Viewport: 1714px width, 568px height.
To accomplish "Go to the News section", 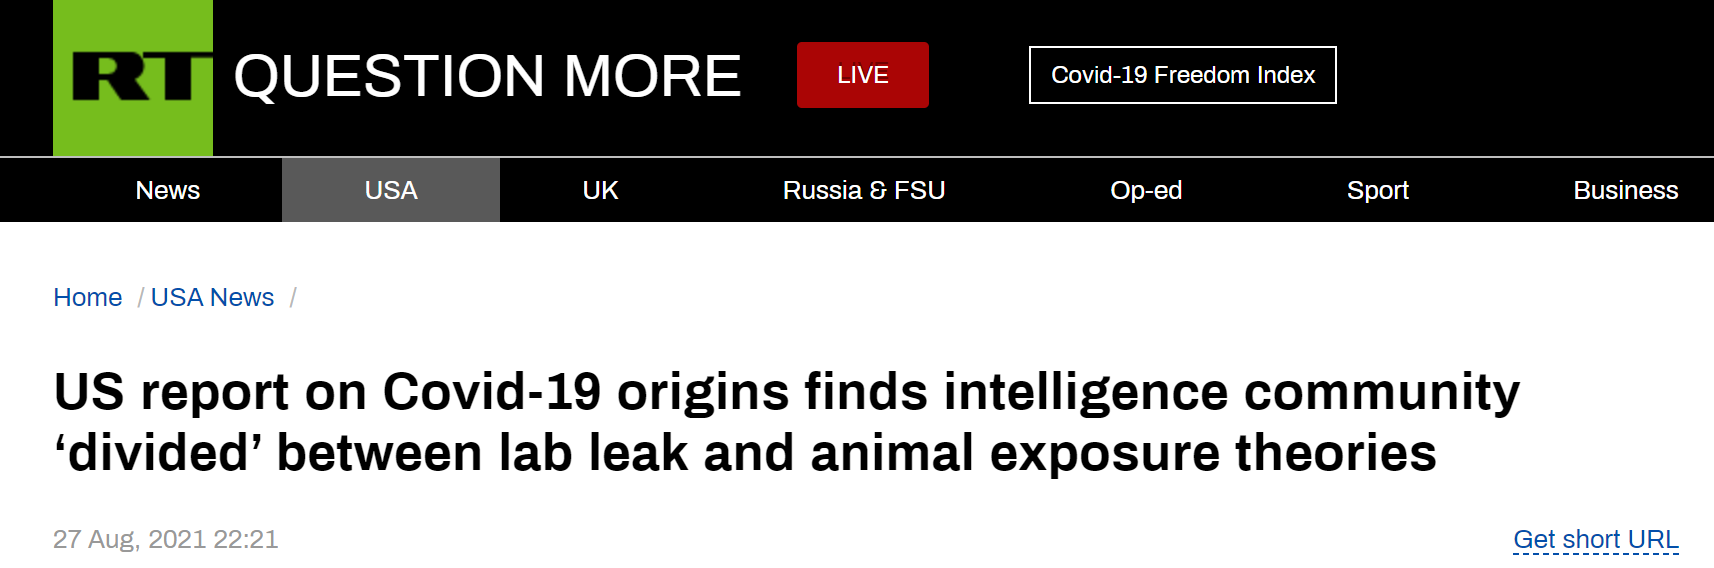I will (x=168, y=190).
